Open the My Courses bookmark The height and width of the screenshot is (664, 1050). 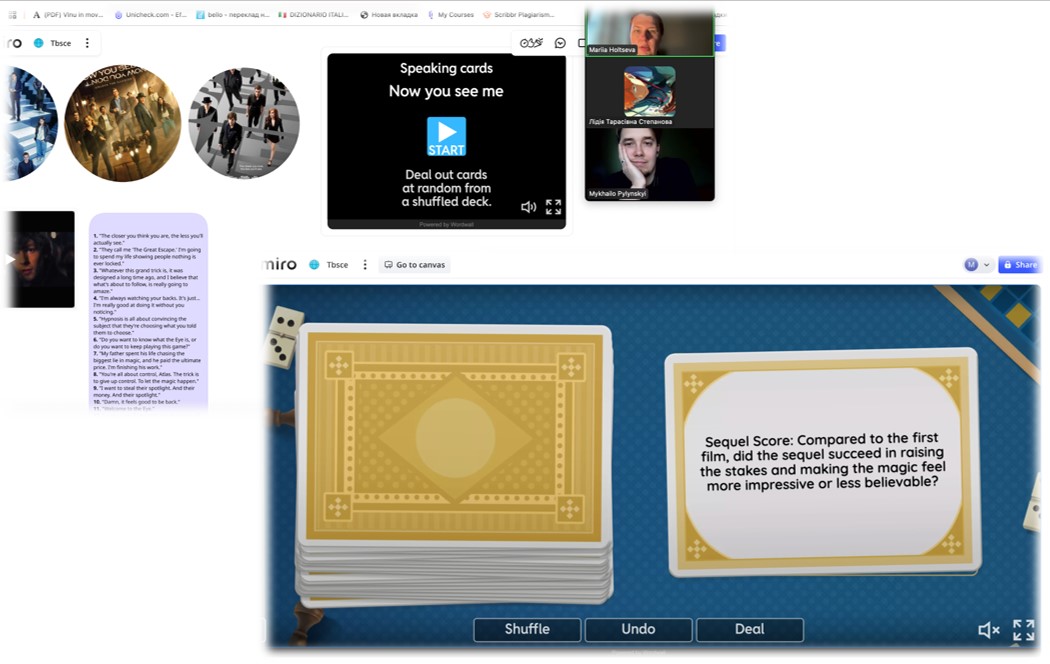(x=450, y=15)
